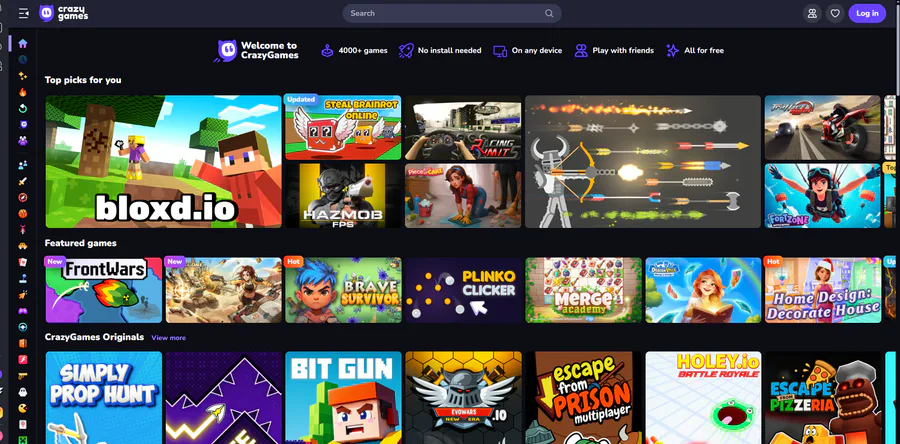Click the 'Play with friends' text
Image resolution: width=900 pixels, height=444 pixels.
click(x=623, y=50)
